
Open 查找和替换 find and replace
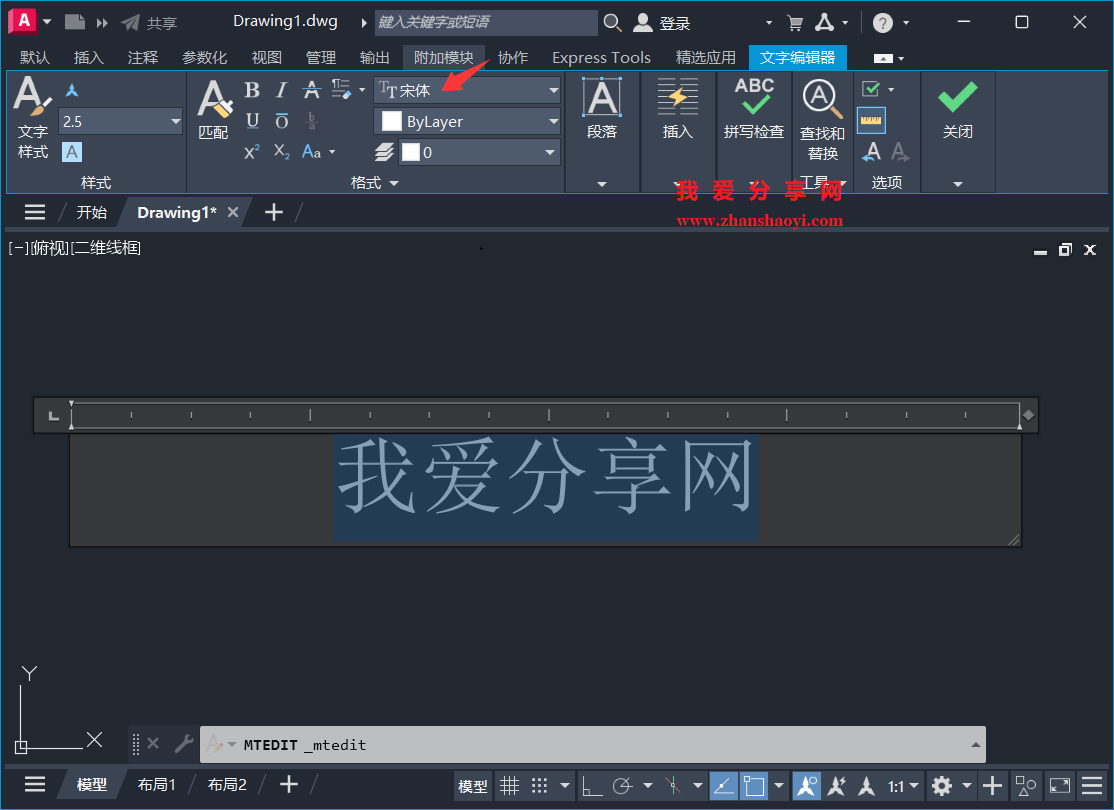(x=822, y=118)
